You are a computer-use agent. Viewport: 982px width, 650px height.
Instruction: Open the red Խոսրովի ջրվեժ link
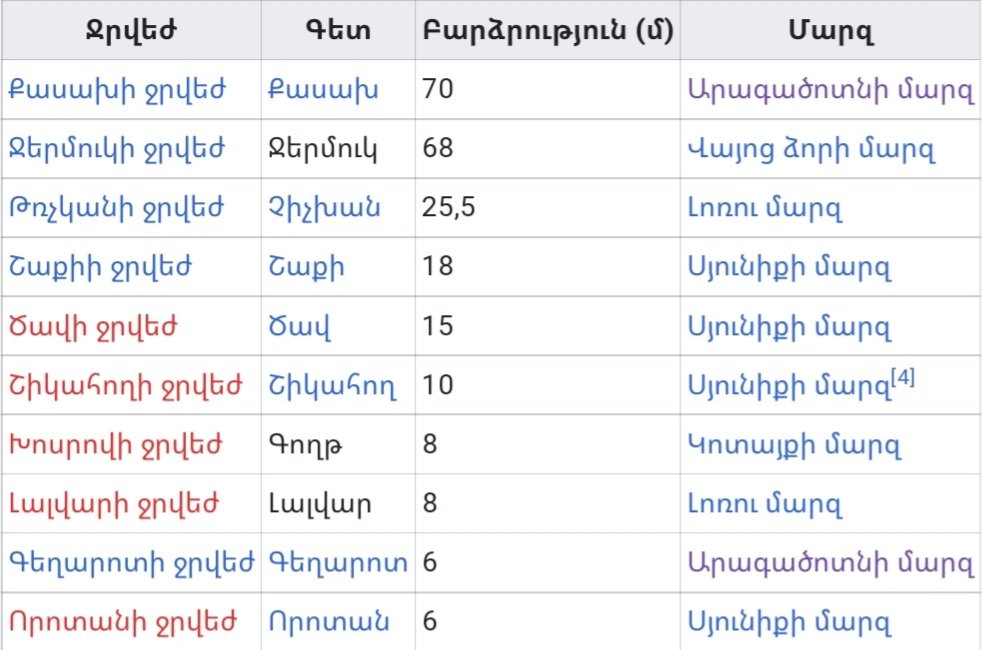click(118, 444)
